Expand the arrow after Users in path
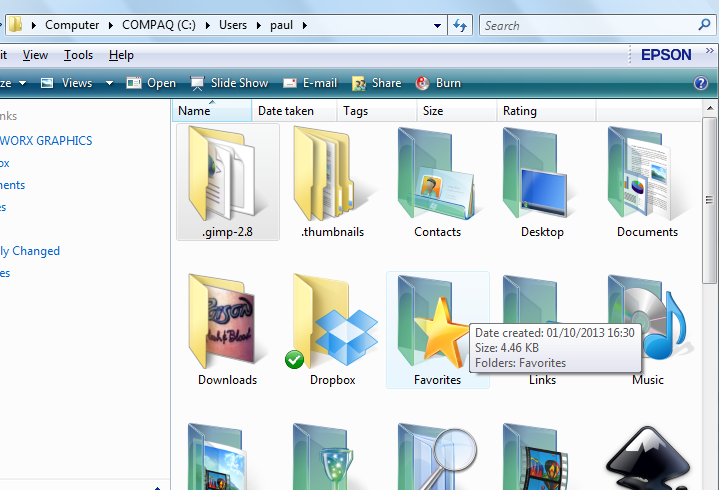Screen dimensions: 719x490 pyautogui.click(x=259, y=25)
